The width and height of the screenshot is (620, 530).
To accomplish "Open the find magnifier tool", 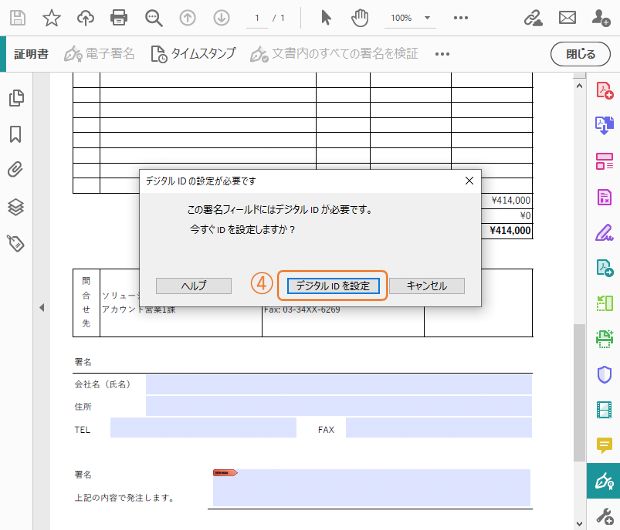I will coord(153,18).
